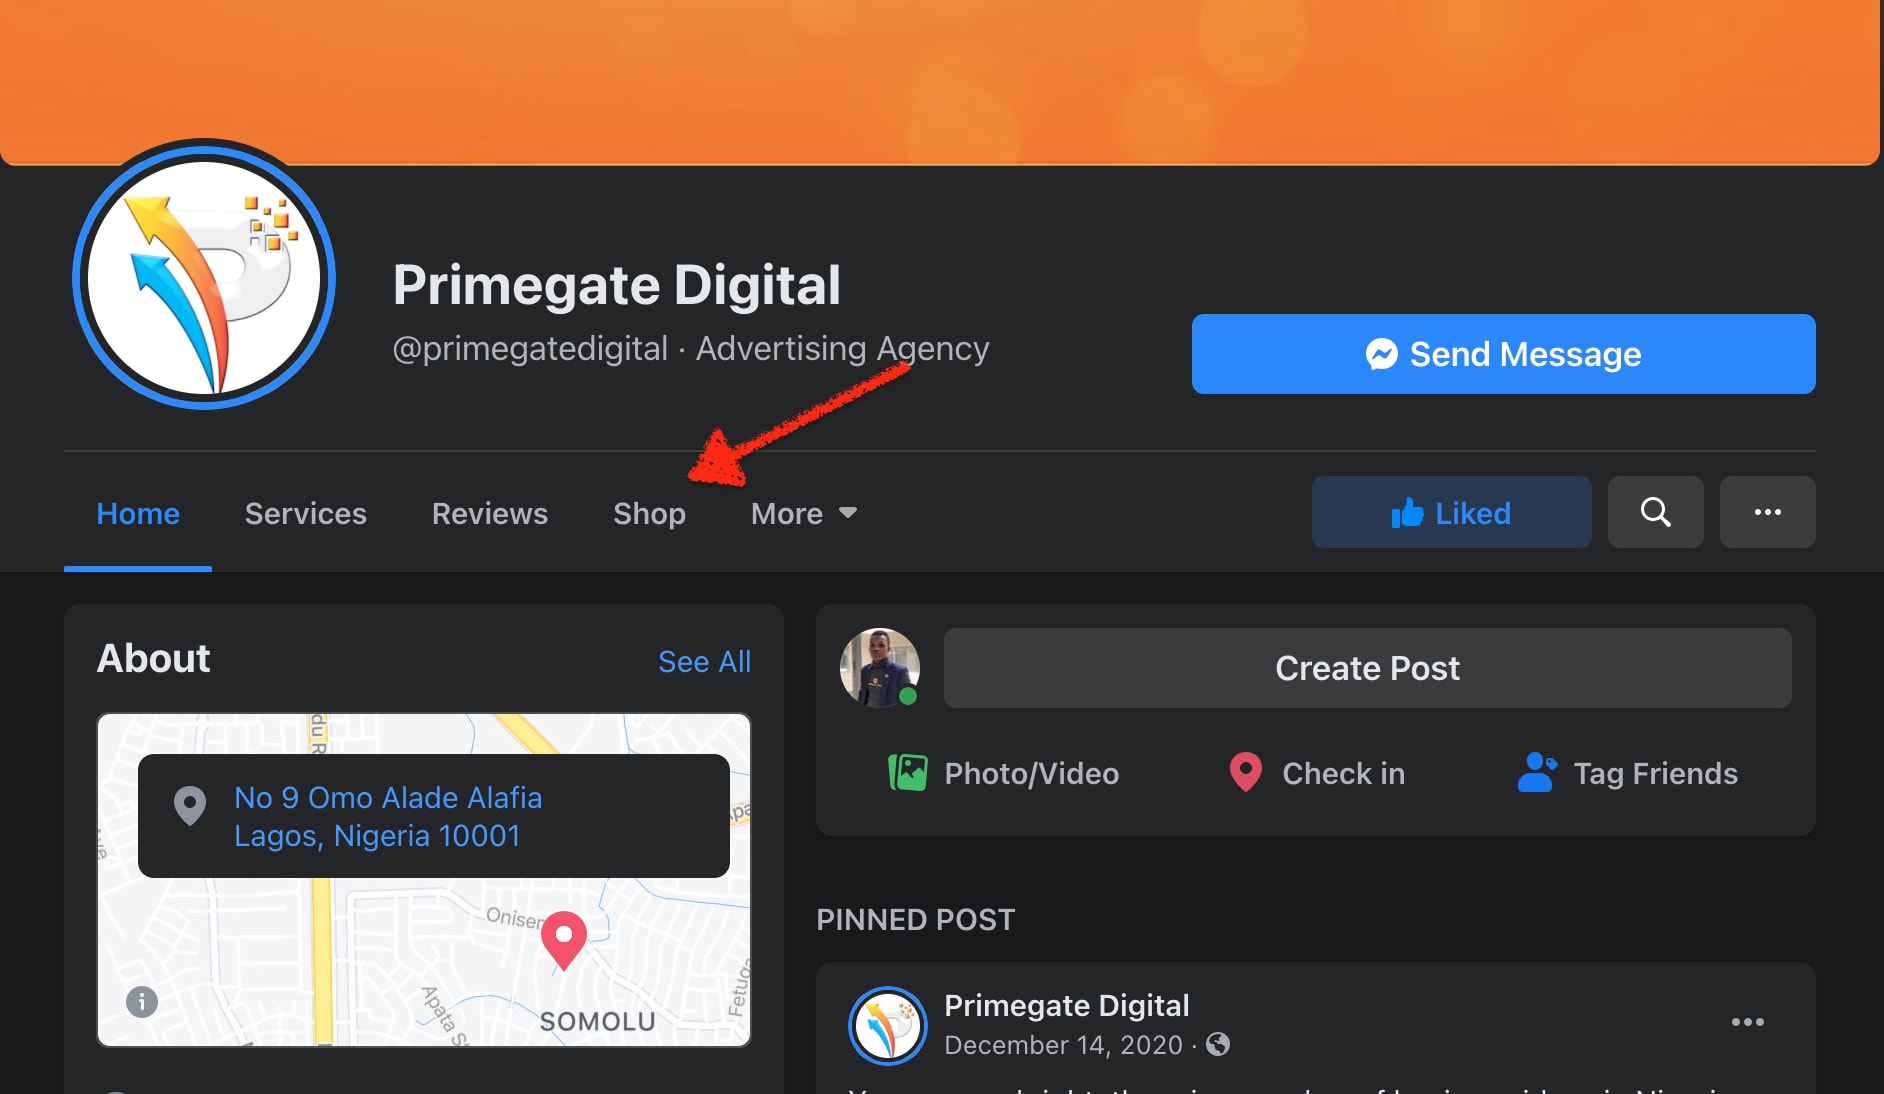Add a Photo/Video to post
Image resolution: width=1884 pixels, height=1094 pixels.
[1004, 773]
